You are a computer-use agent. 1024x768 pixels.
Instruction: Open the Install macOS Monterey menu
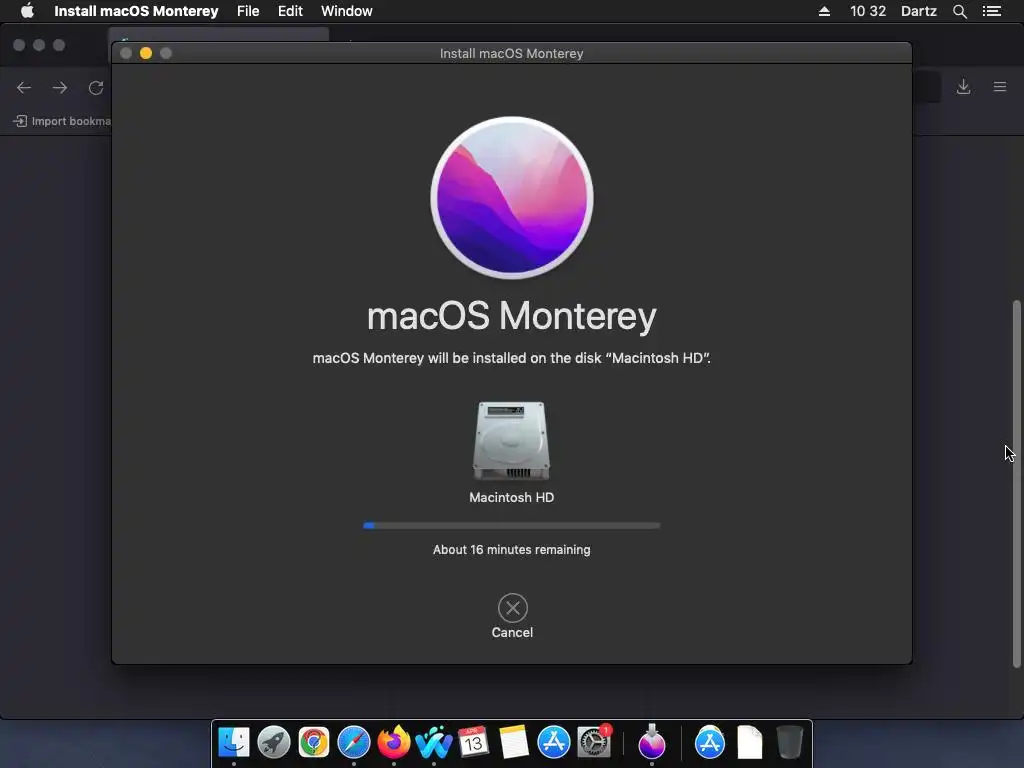click(x=136, y=11)
